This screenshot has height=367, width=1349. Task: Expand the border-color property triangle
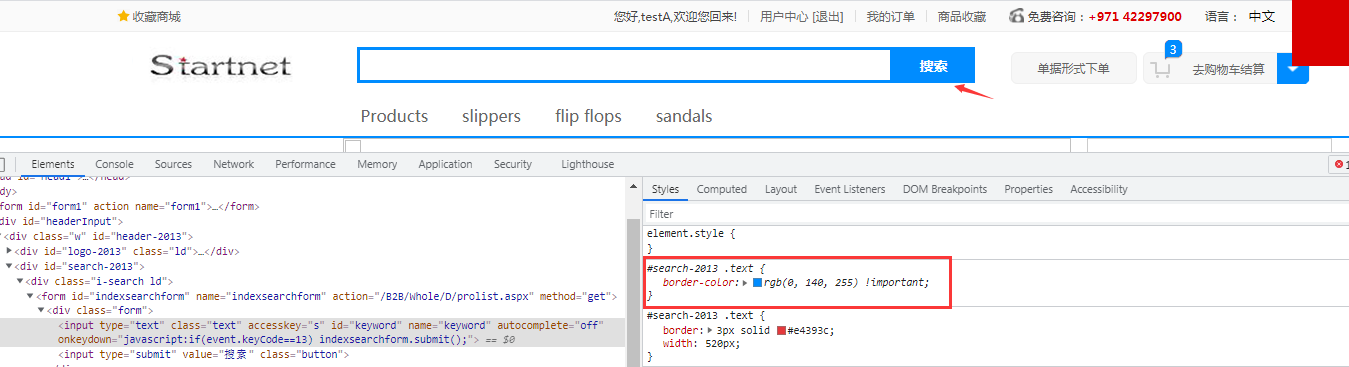(745, 283)
